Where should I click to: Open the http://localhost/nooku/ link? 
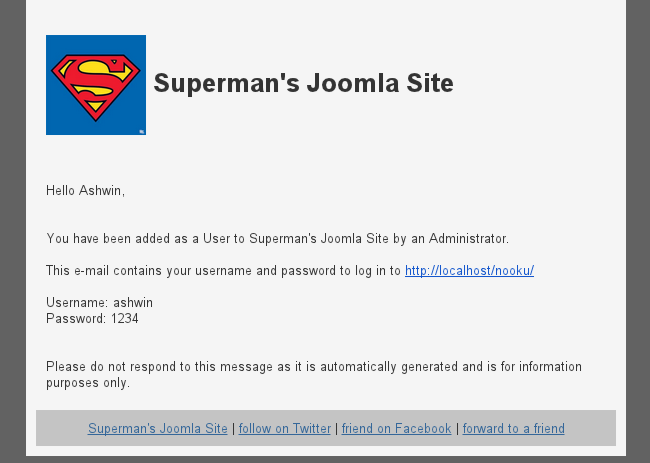(469, 271)
